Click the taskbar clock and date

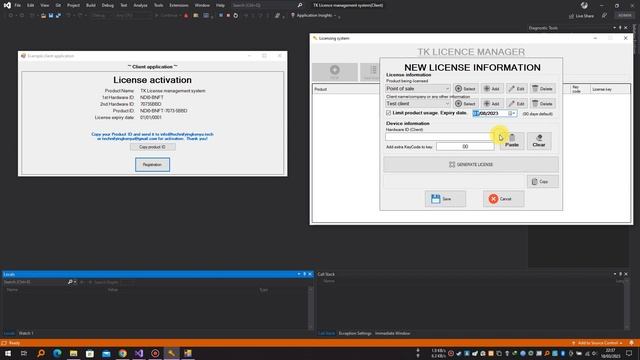pos(611,353)
